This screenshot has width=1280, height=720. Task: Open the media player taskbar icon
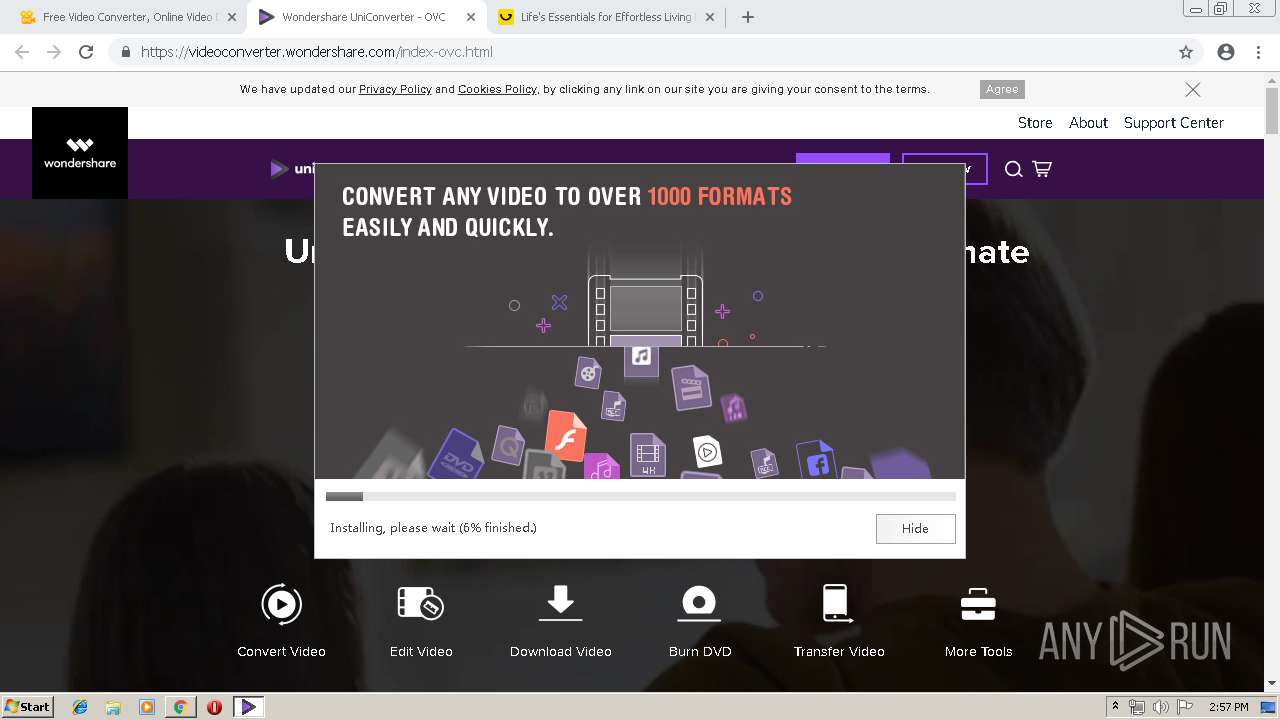coord(147,707)
